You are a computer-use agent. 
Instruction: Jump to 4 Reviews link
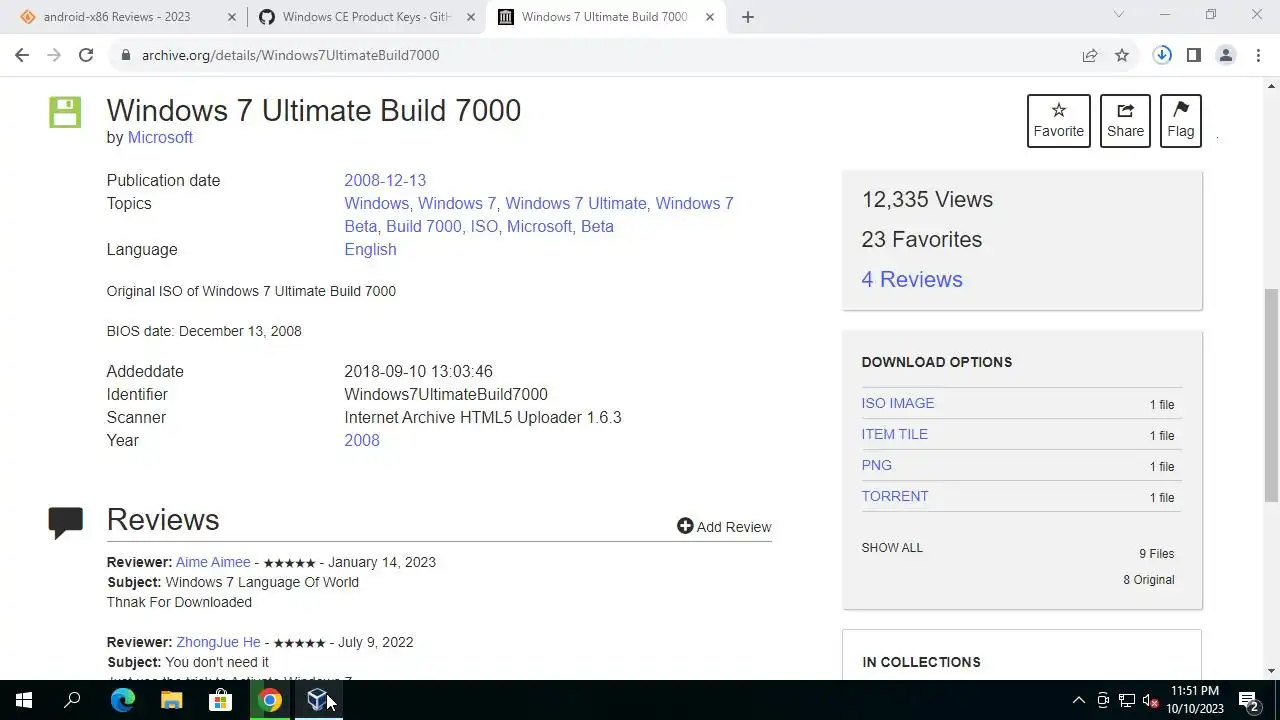tap(912, 279)
